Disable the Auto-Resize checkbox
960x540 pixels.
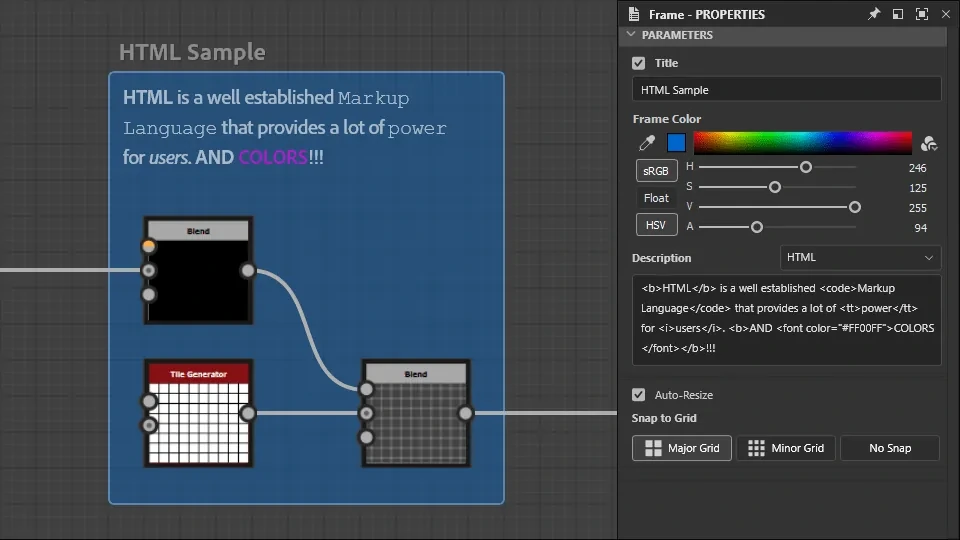click(639, 395)
